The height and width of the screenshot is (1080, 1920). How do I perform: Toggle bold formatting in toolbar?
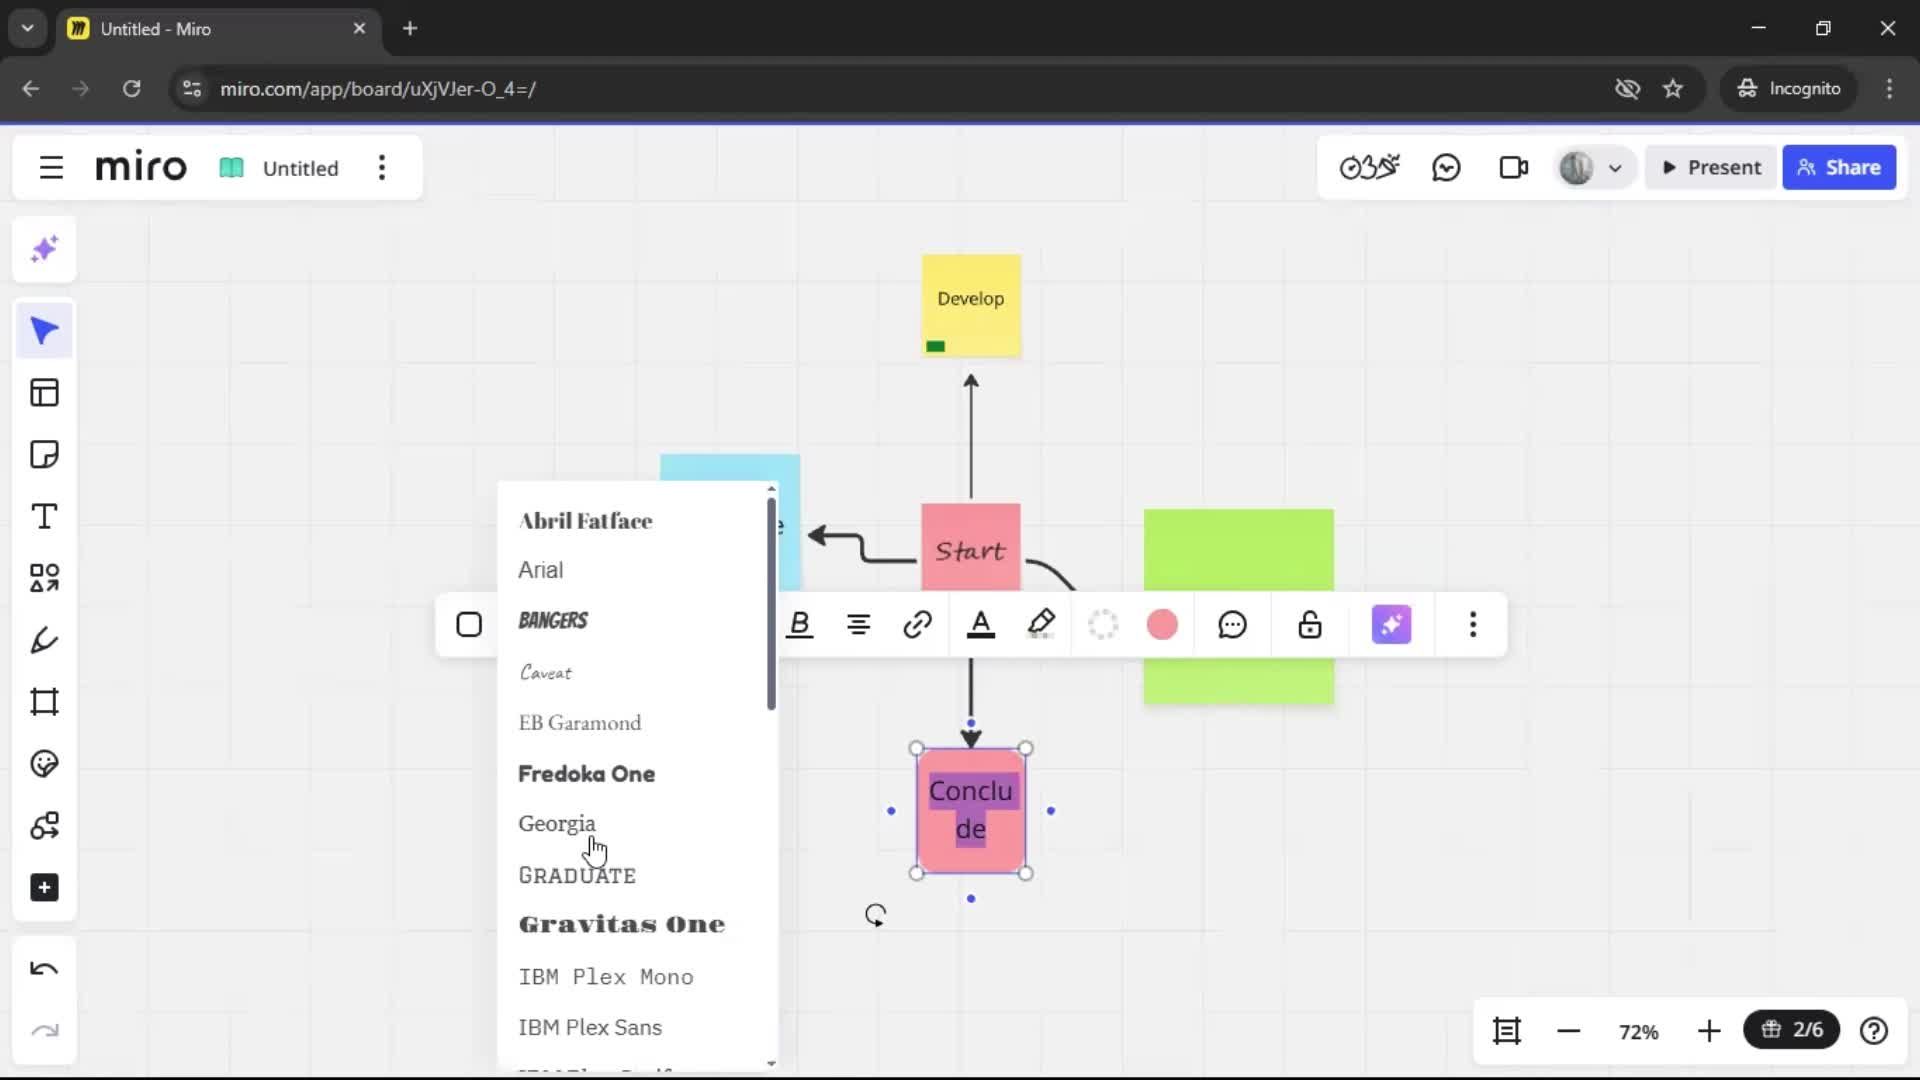pos(800,625)
